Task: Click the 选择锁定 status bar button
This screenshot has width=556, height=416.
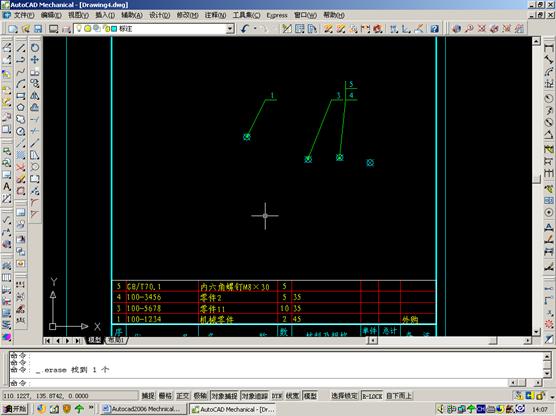Action: click(x=344, y=396)
